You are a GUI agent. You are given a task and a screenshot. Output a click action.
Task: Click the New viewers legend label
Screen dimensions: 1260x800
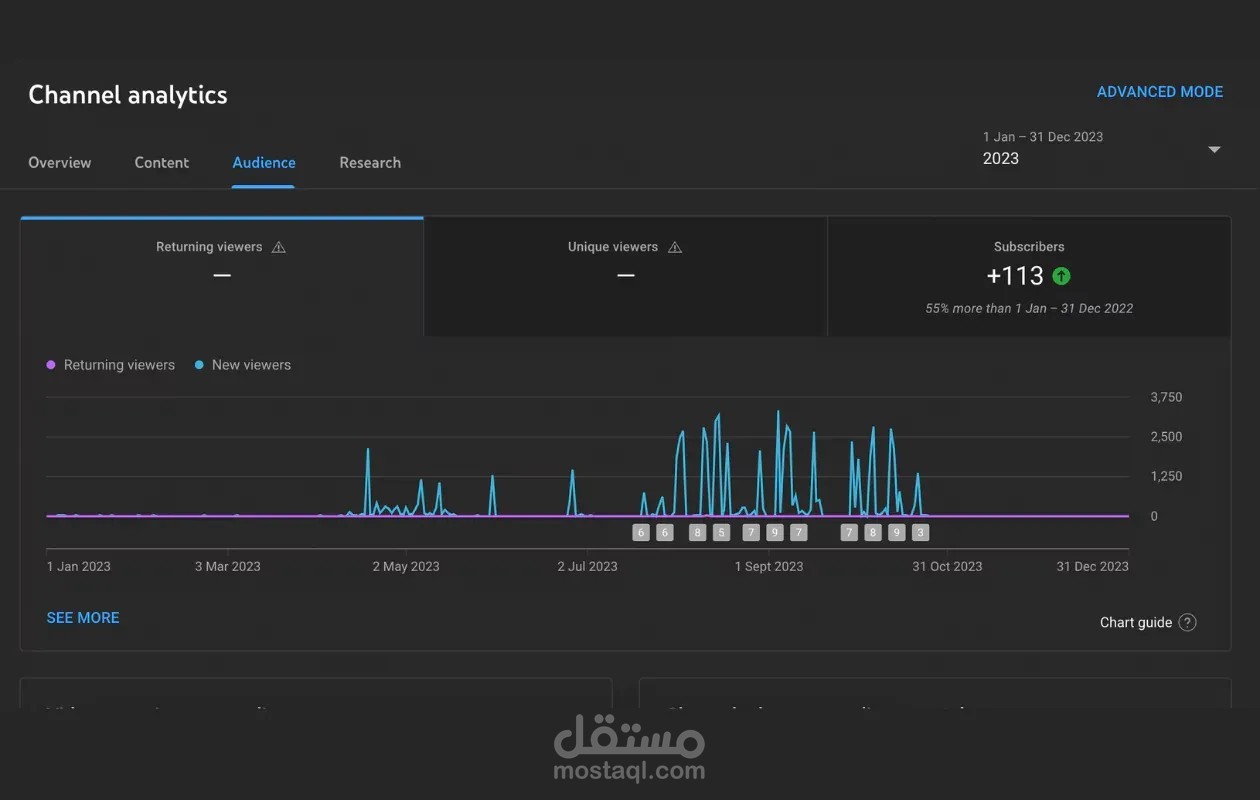click(x=251, y=365)
